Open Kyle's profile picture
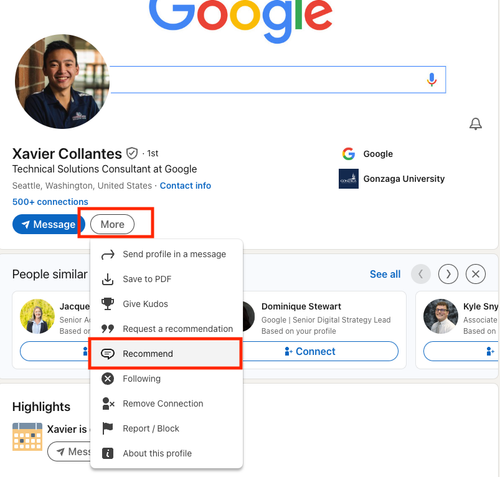The width and height of the screenshot is (500, 477). coord(441,316)
